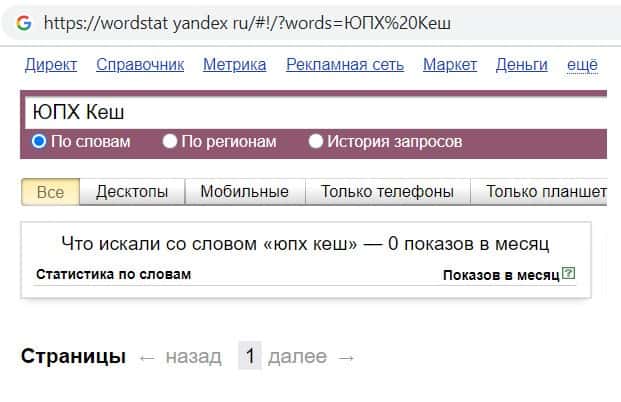Open the Рекламная сеть link
Image resolution: width=621 pixels, height=402 pixels.
[345, 65]
